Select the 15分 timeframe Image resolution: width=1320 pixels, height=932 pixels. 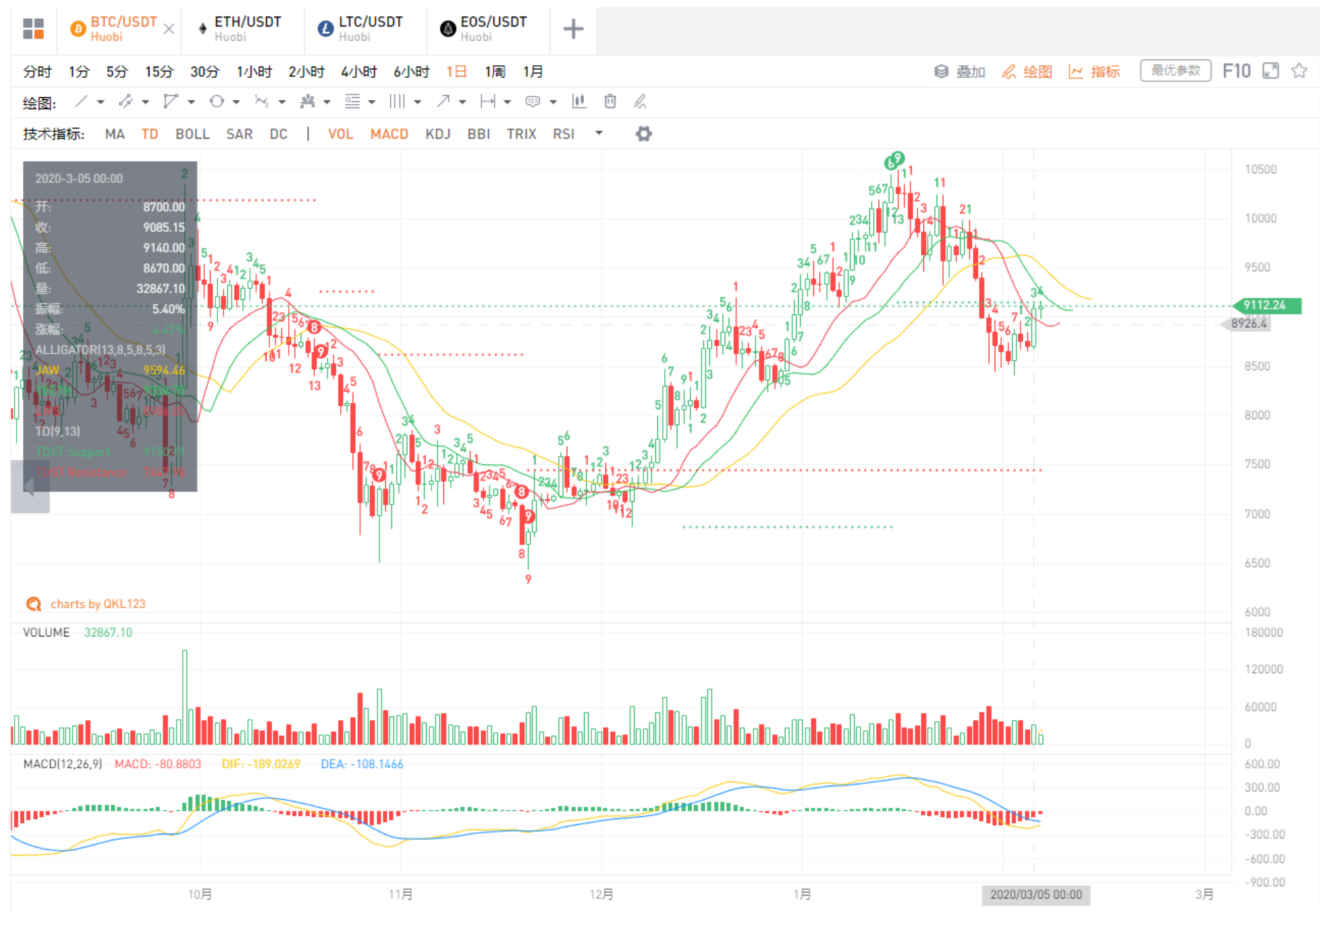click(x=159, y=71)
